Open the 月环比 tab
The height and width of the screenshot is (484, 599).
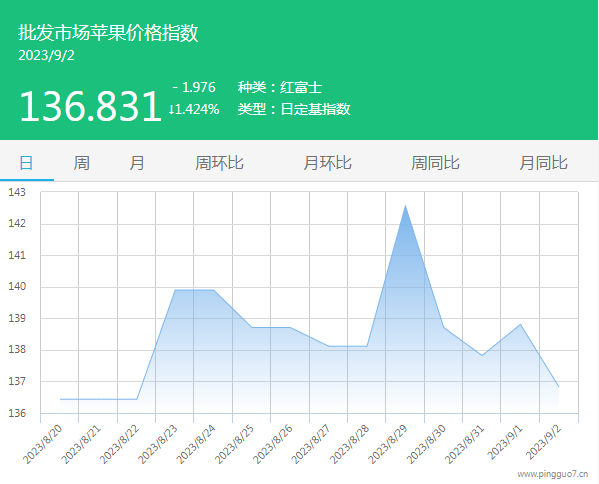click(x=327, y=163)
